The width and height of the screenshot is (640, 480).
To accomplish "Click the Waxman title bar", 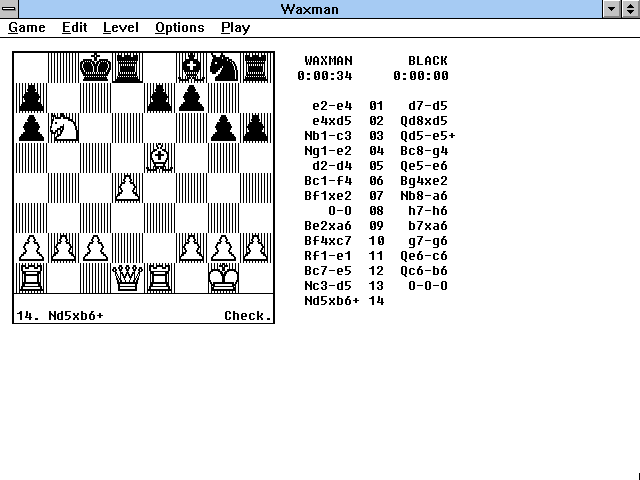I will pos(310,9).
